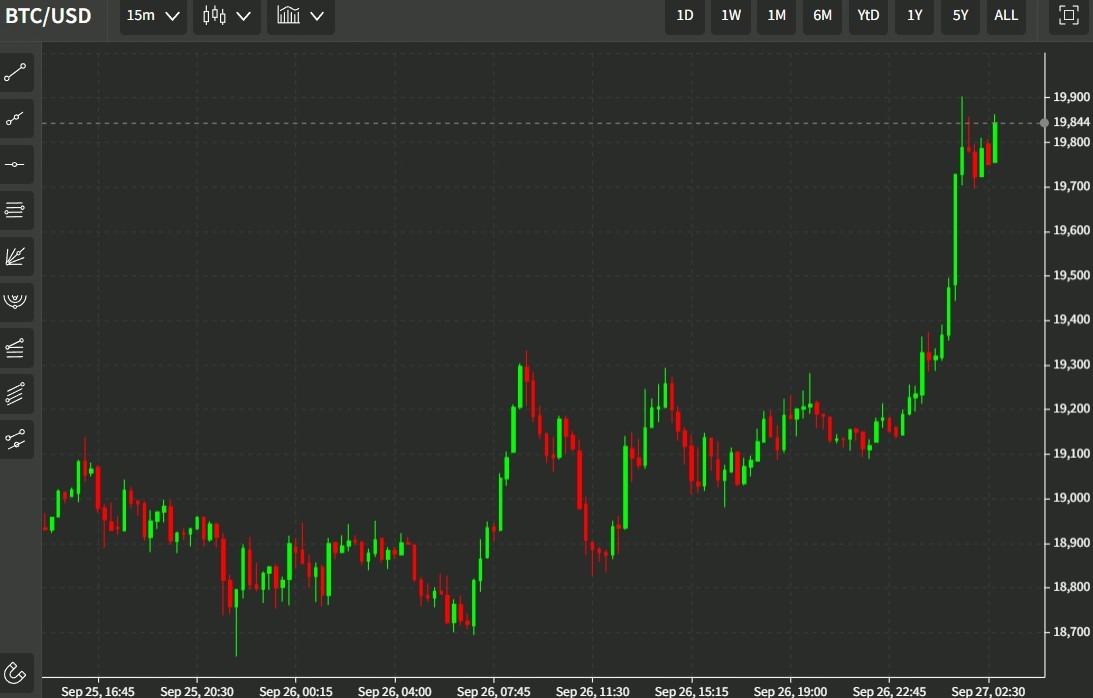Click the BTC/USD symbol title
1093x698 pixels.
pos(48,15)
